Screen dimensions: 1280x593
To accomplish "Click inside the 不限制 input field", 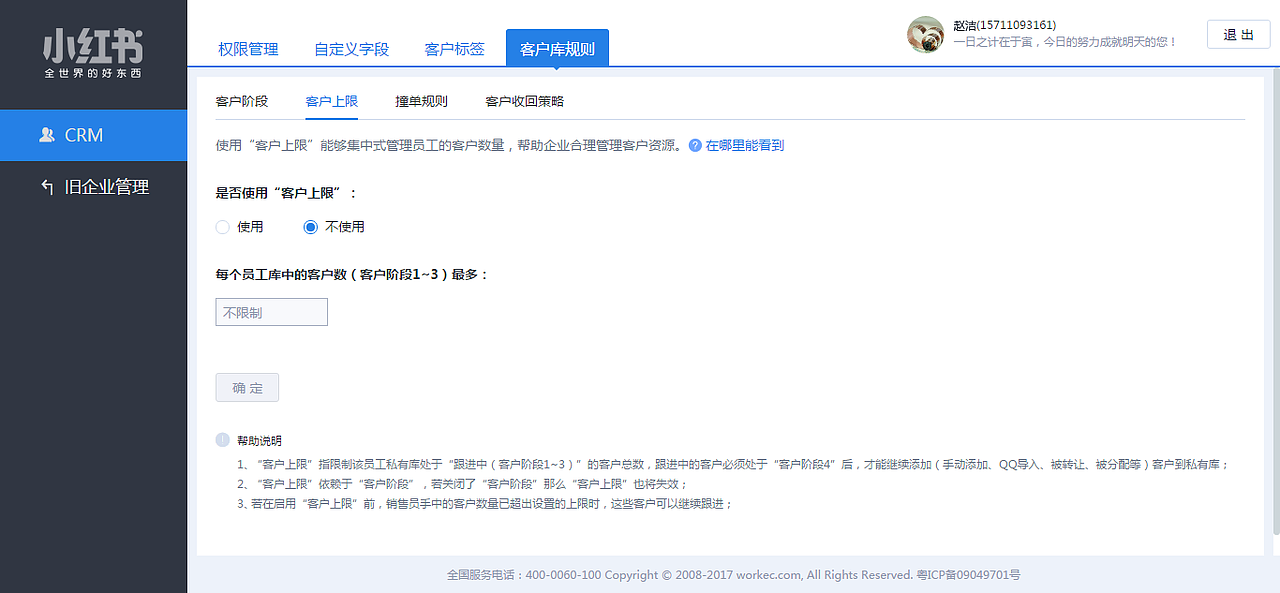I will pos(271,311).
